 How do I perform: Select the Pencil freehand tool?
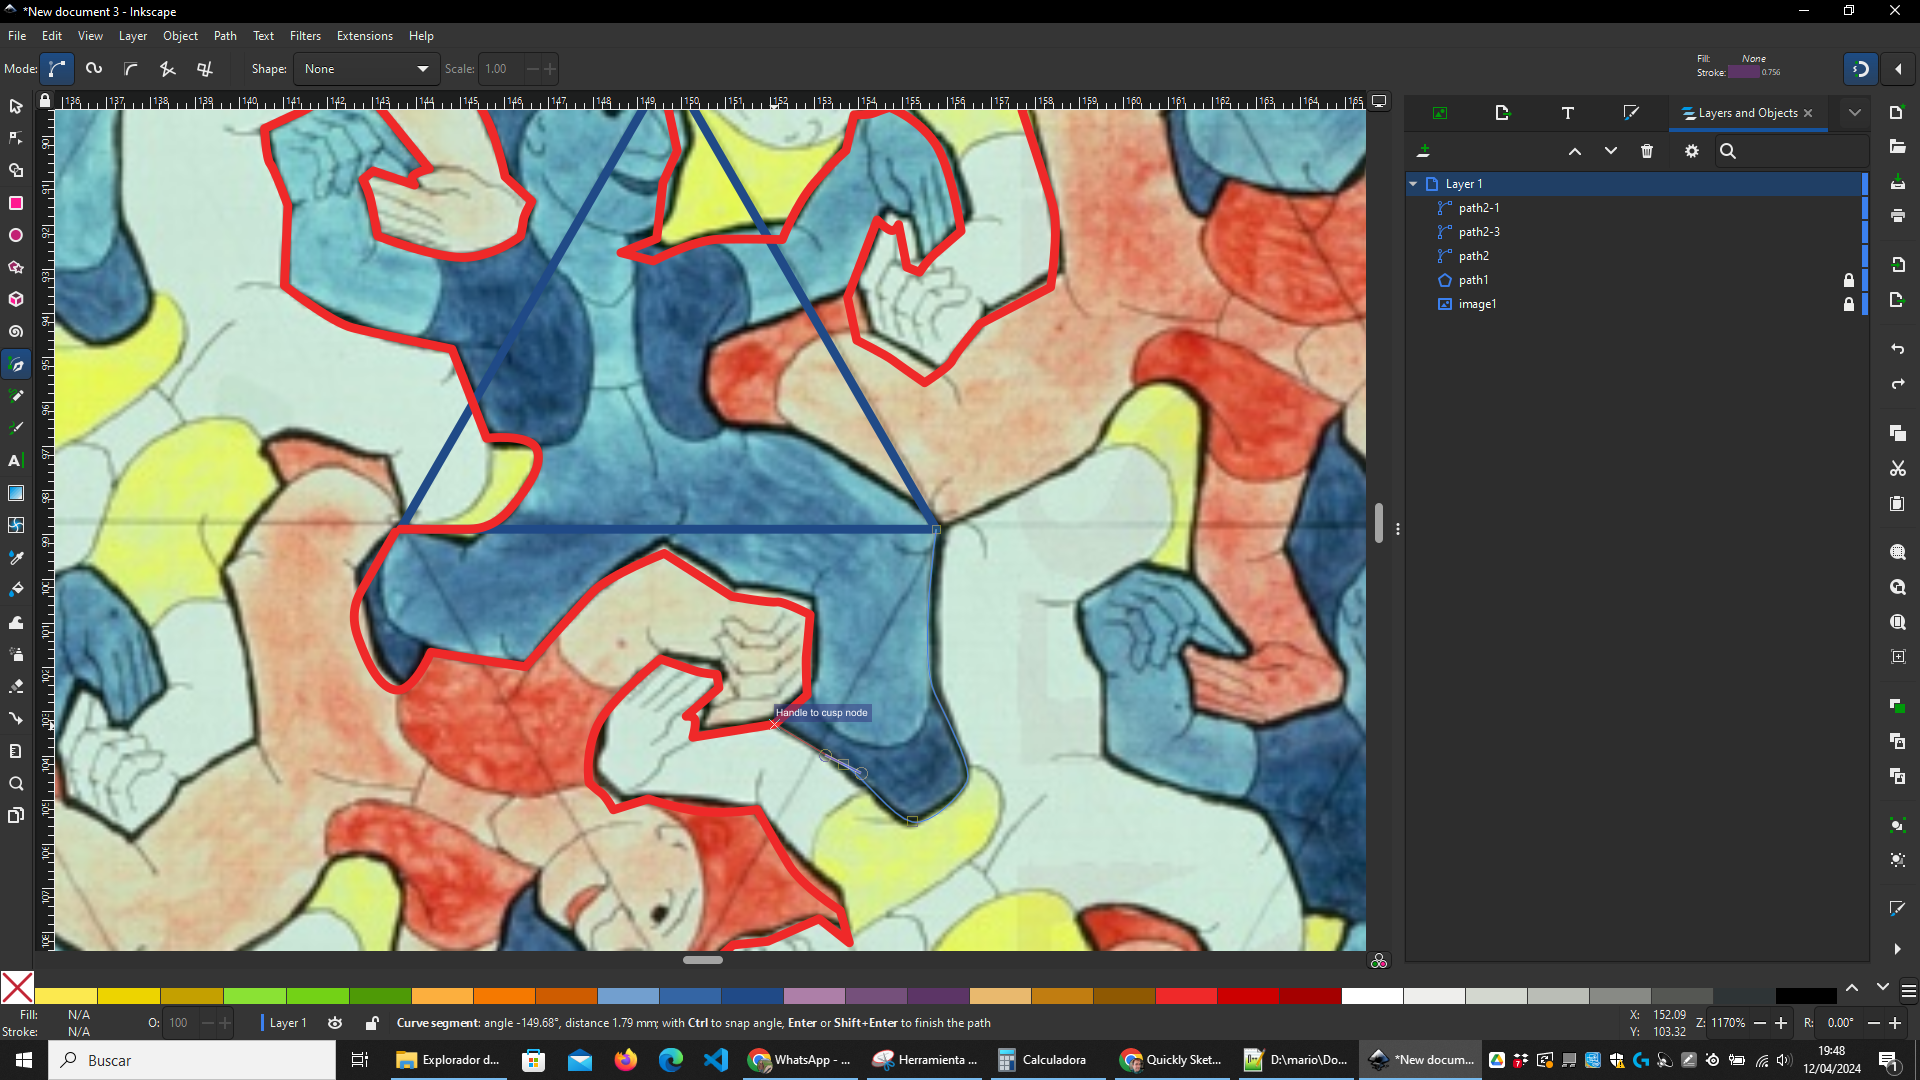pos(16,397)
